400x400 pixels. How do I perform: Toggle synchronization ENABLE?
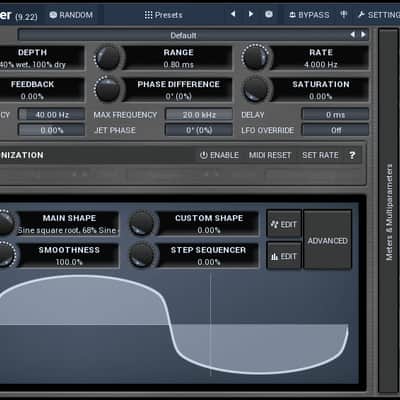click(x=219, y=155)
